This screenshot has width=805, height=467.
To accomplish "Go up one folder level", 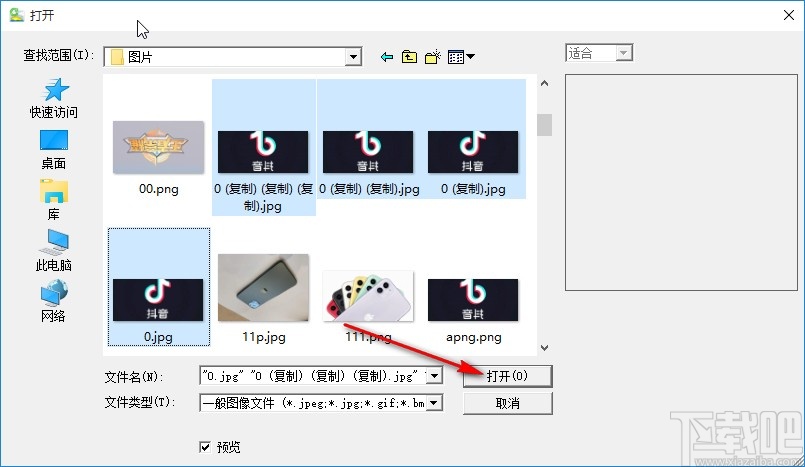I will (x=409, y=57).
